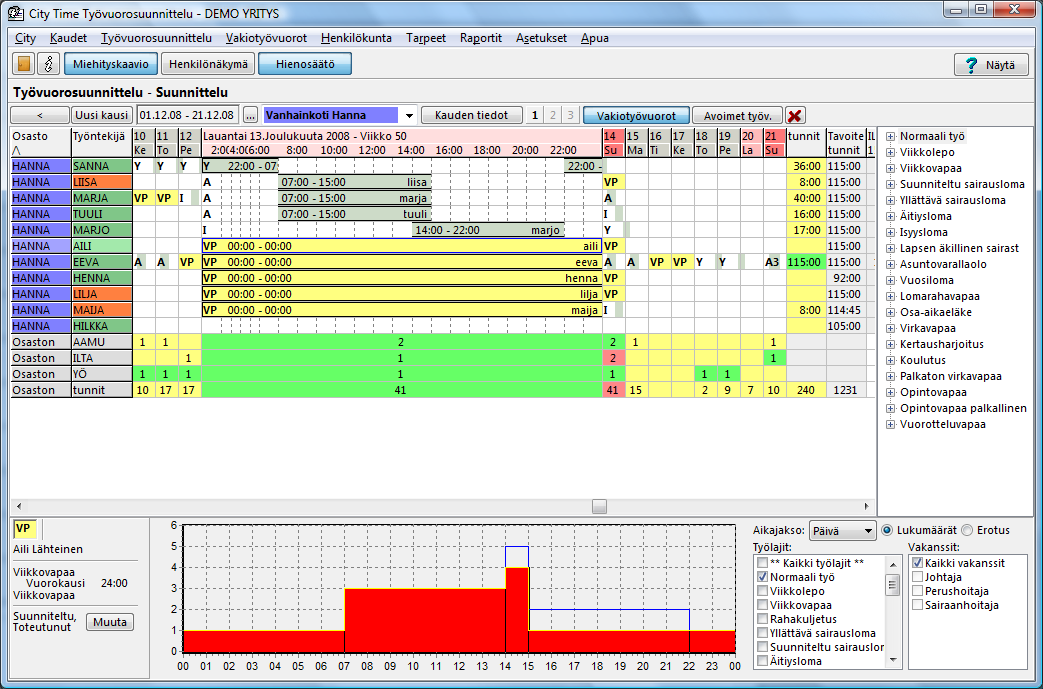Open the Asetukset menu
The width and height of the screenshot is (1043, 689).
click(541, 38)
